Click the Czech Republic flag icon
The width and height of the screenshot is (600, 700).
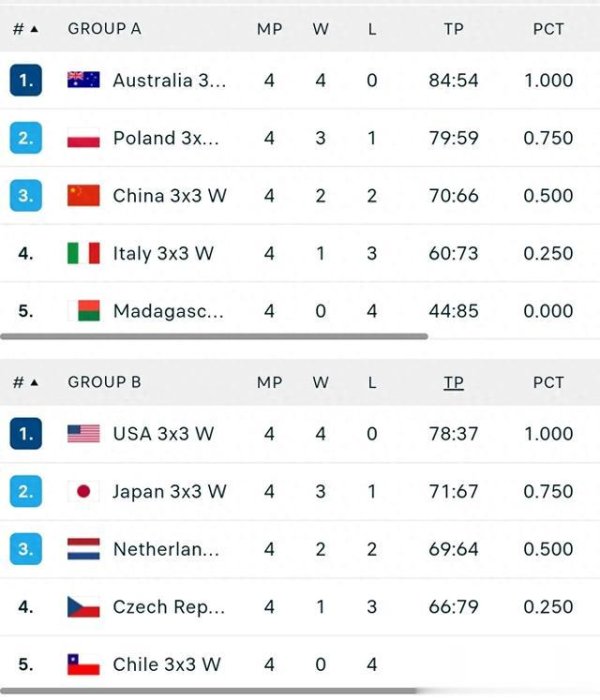[83, 607]
